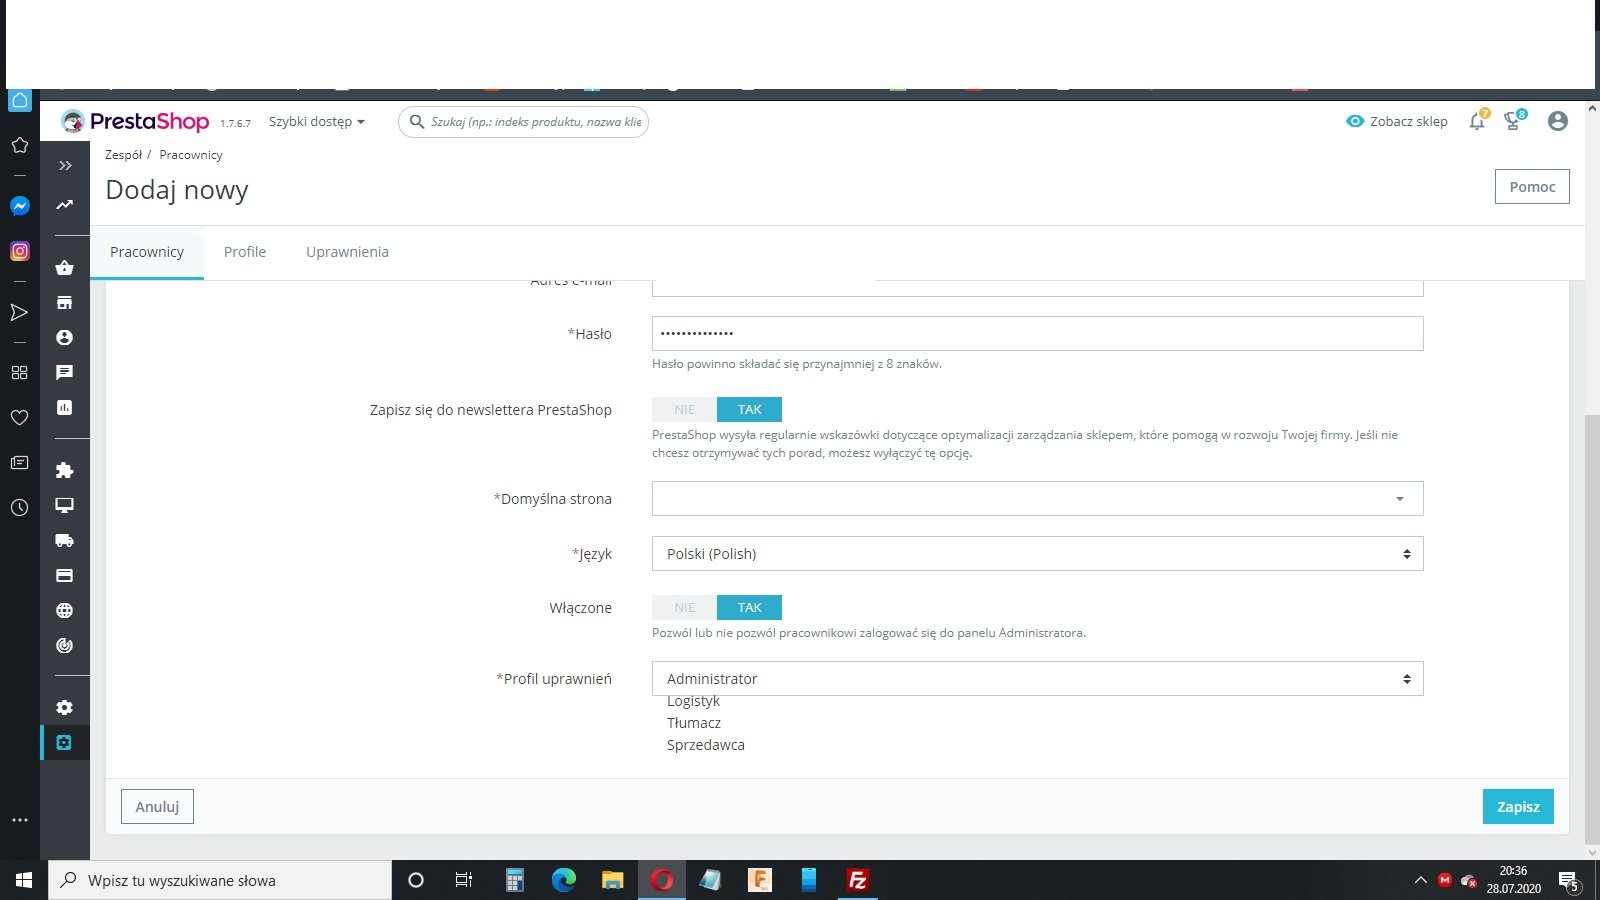Screen dimensions: 1600x900
Task: Open Shop parameters gear icon in sidebar
Action: click(x=65, y=707)
